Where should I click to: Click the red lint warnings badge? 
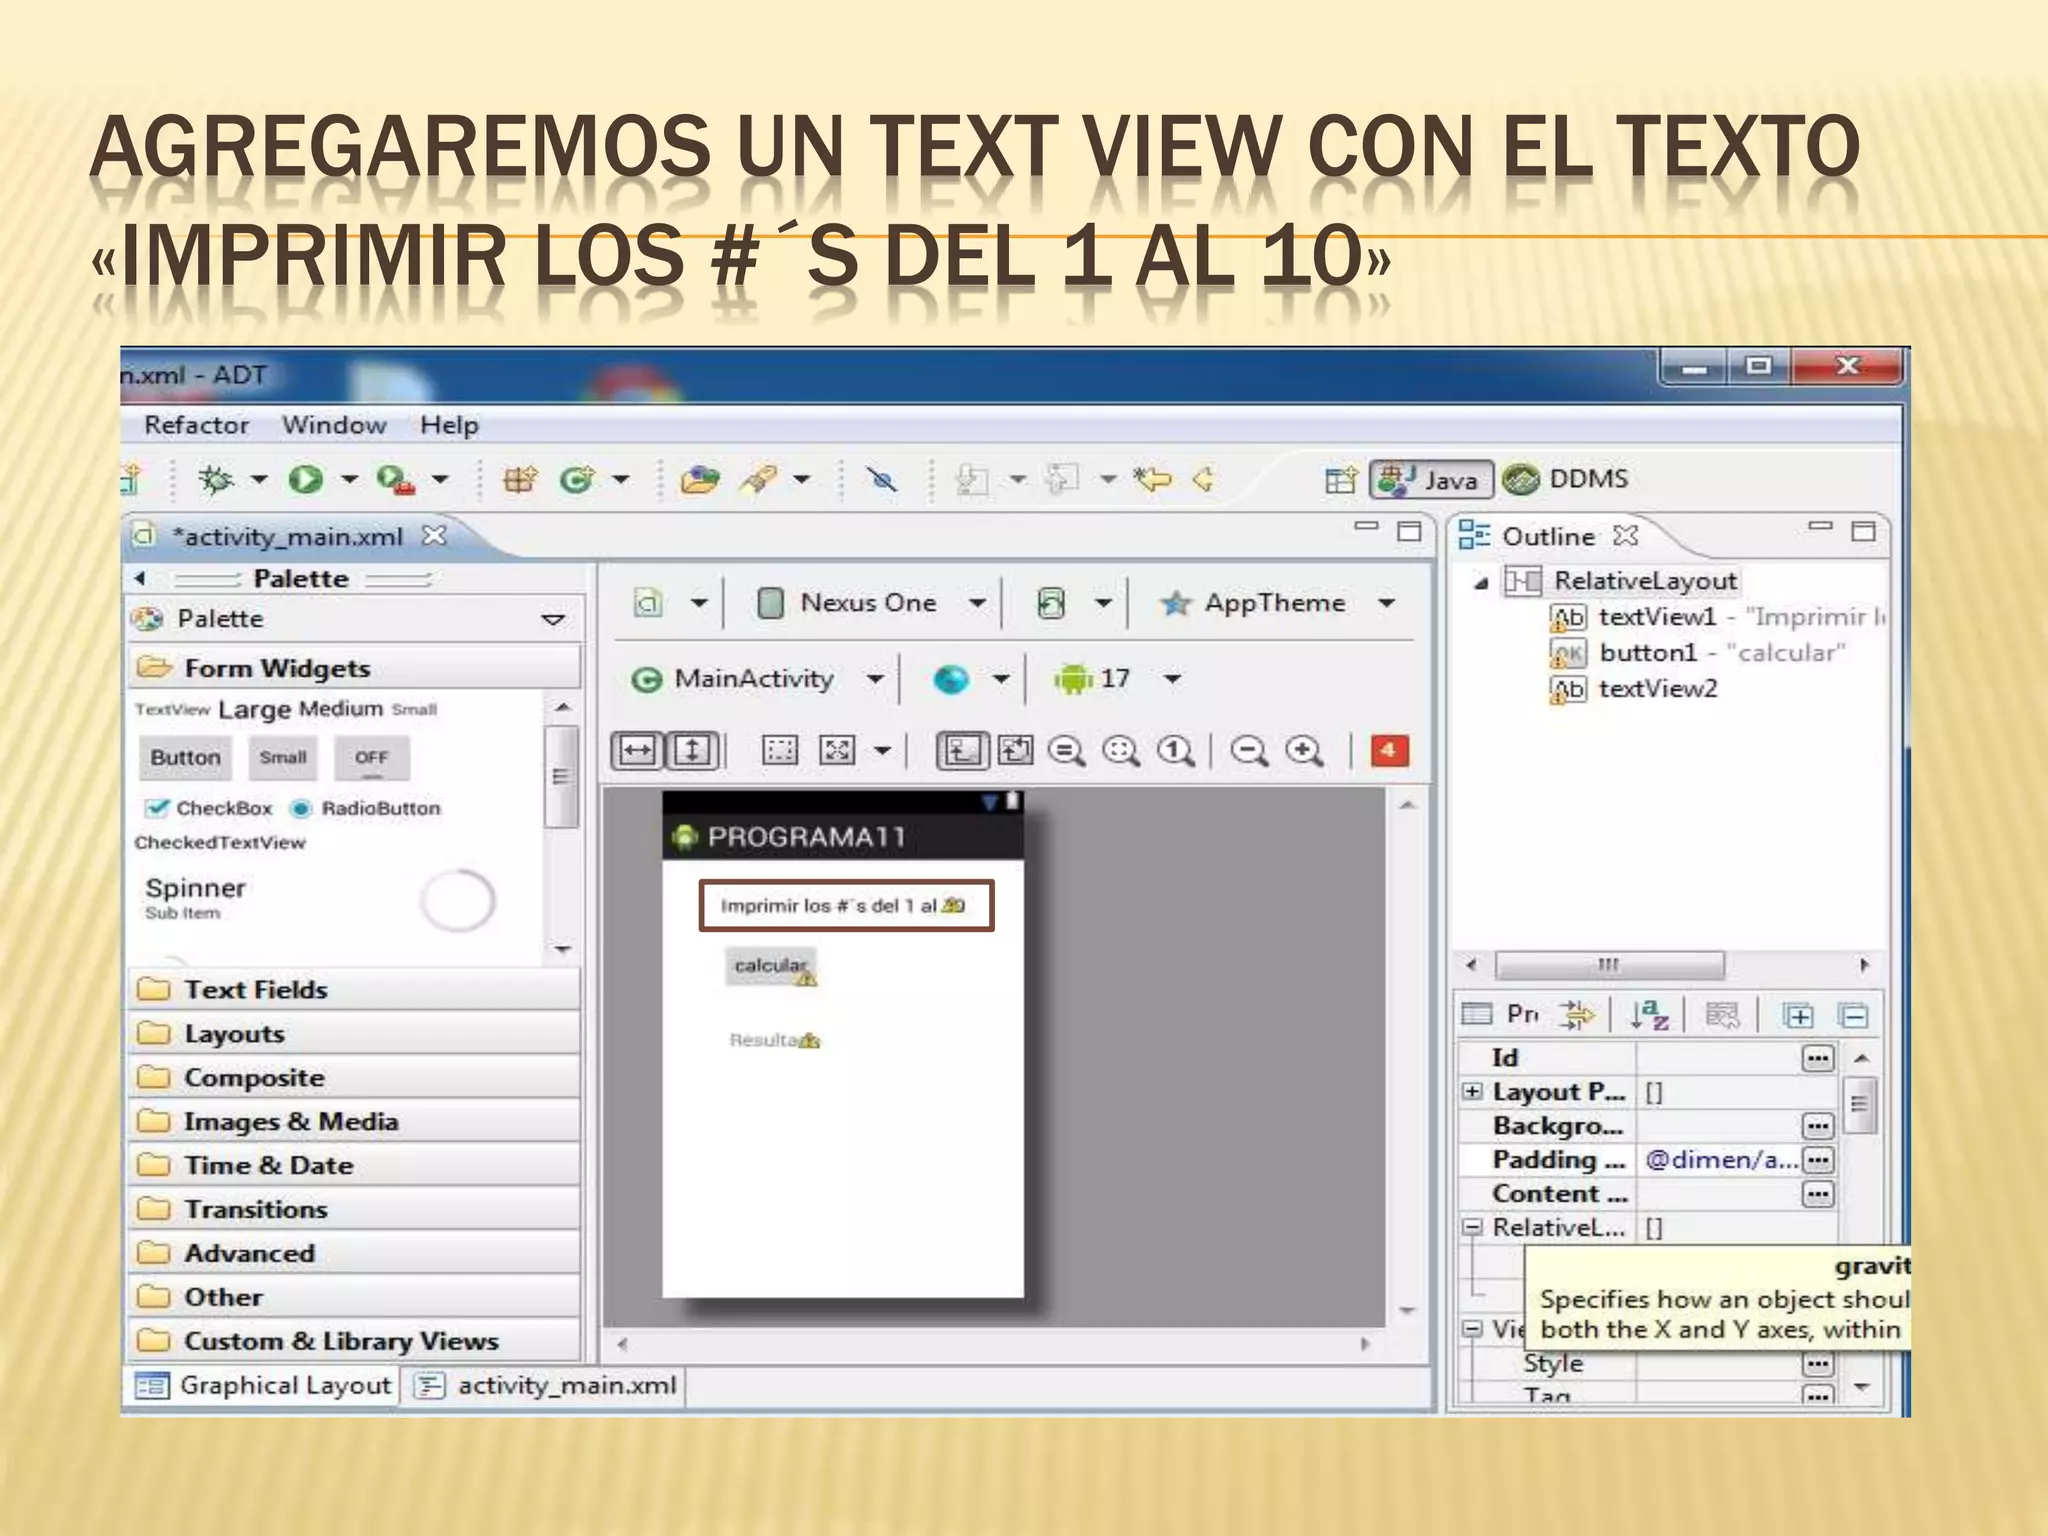(x=1389, y=750)
